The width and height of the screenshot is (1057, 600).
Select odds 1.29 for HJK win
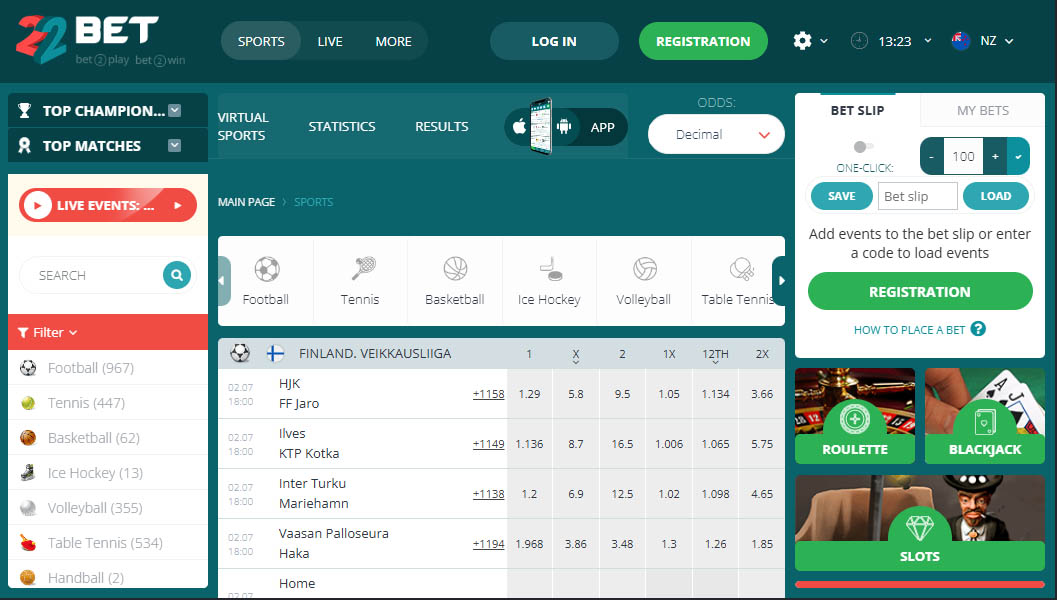529,394
